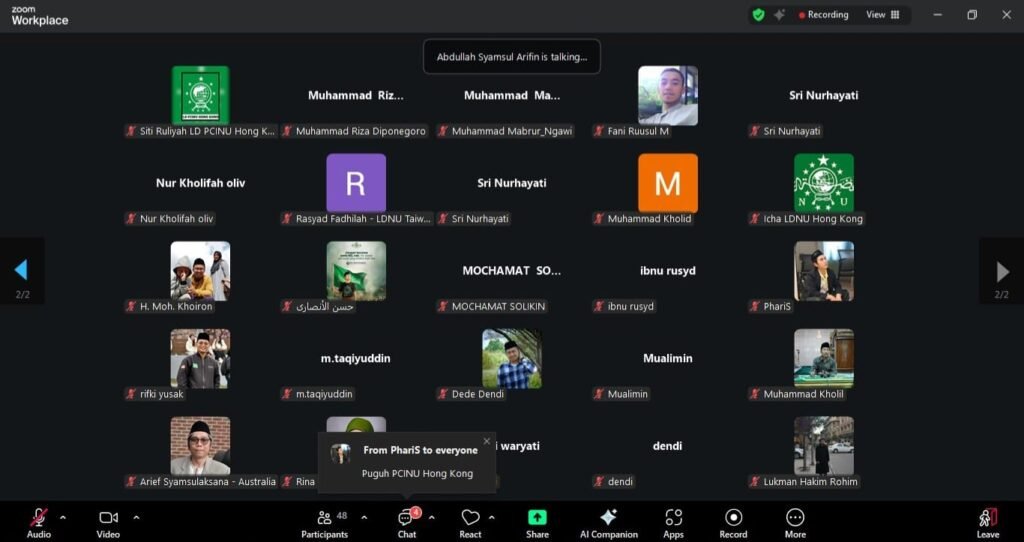Unmute microphone with Audio button
The image size is (1024, 542).
point(39,518)
